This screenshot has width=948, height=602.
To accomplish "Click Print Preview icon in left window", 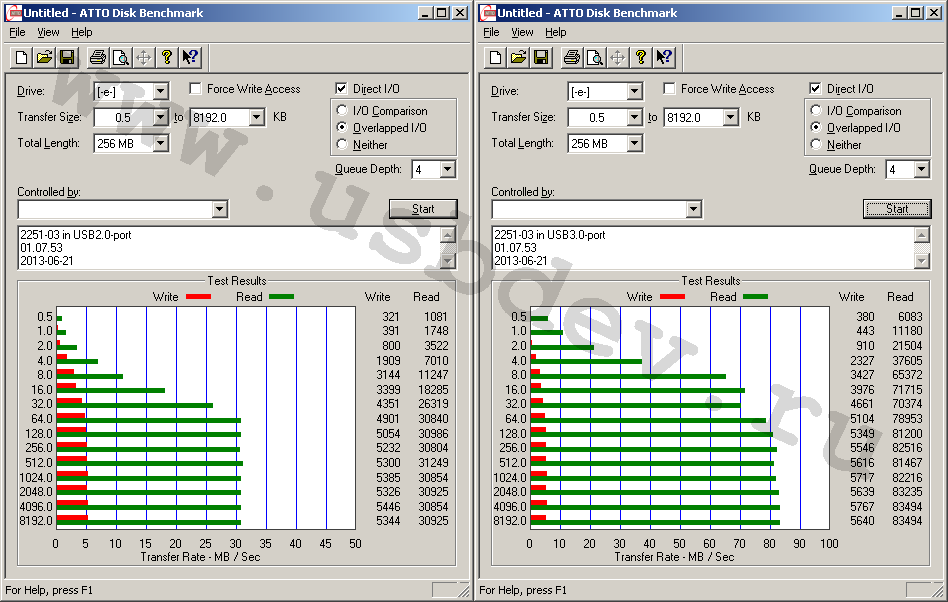I will [x=121, y=57].
